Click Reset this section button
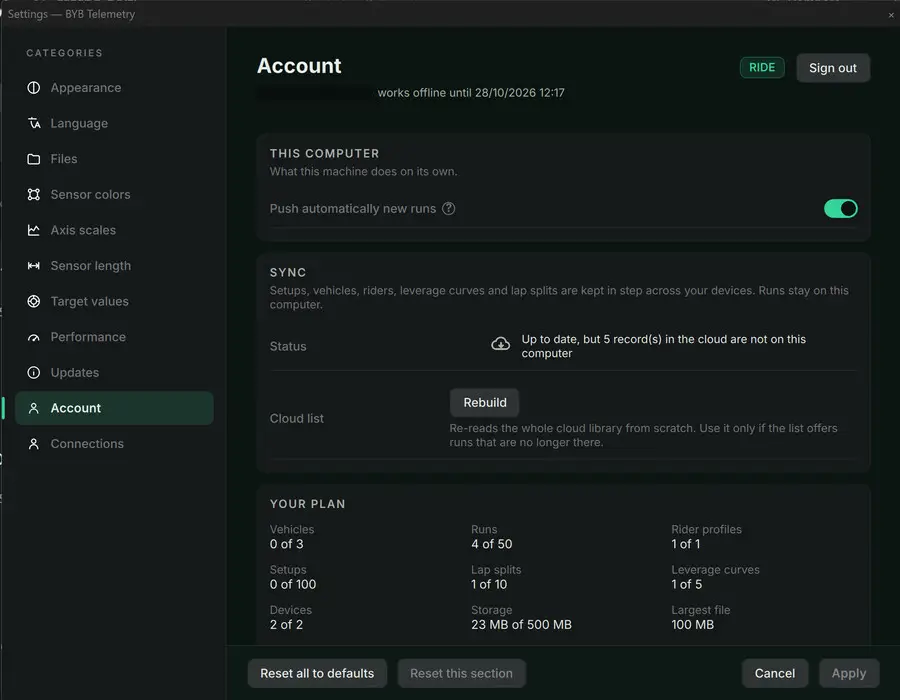This screenshot has width=900, height=700. click(461, 673)
